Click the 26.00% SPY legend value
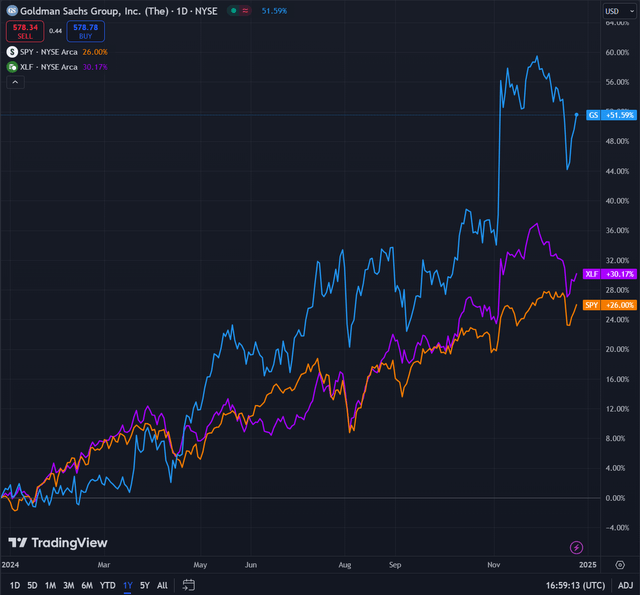 tap(95, 52)
